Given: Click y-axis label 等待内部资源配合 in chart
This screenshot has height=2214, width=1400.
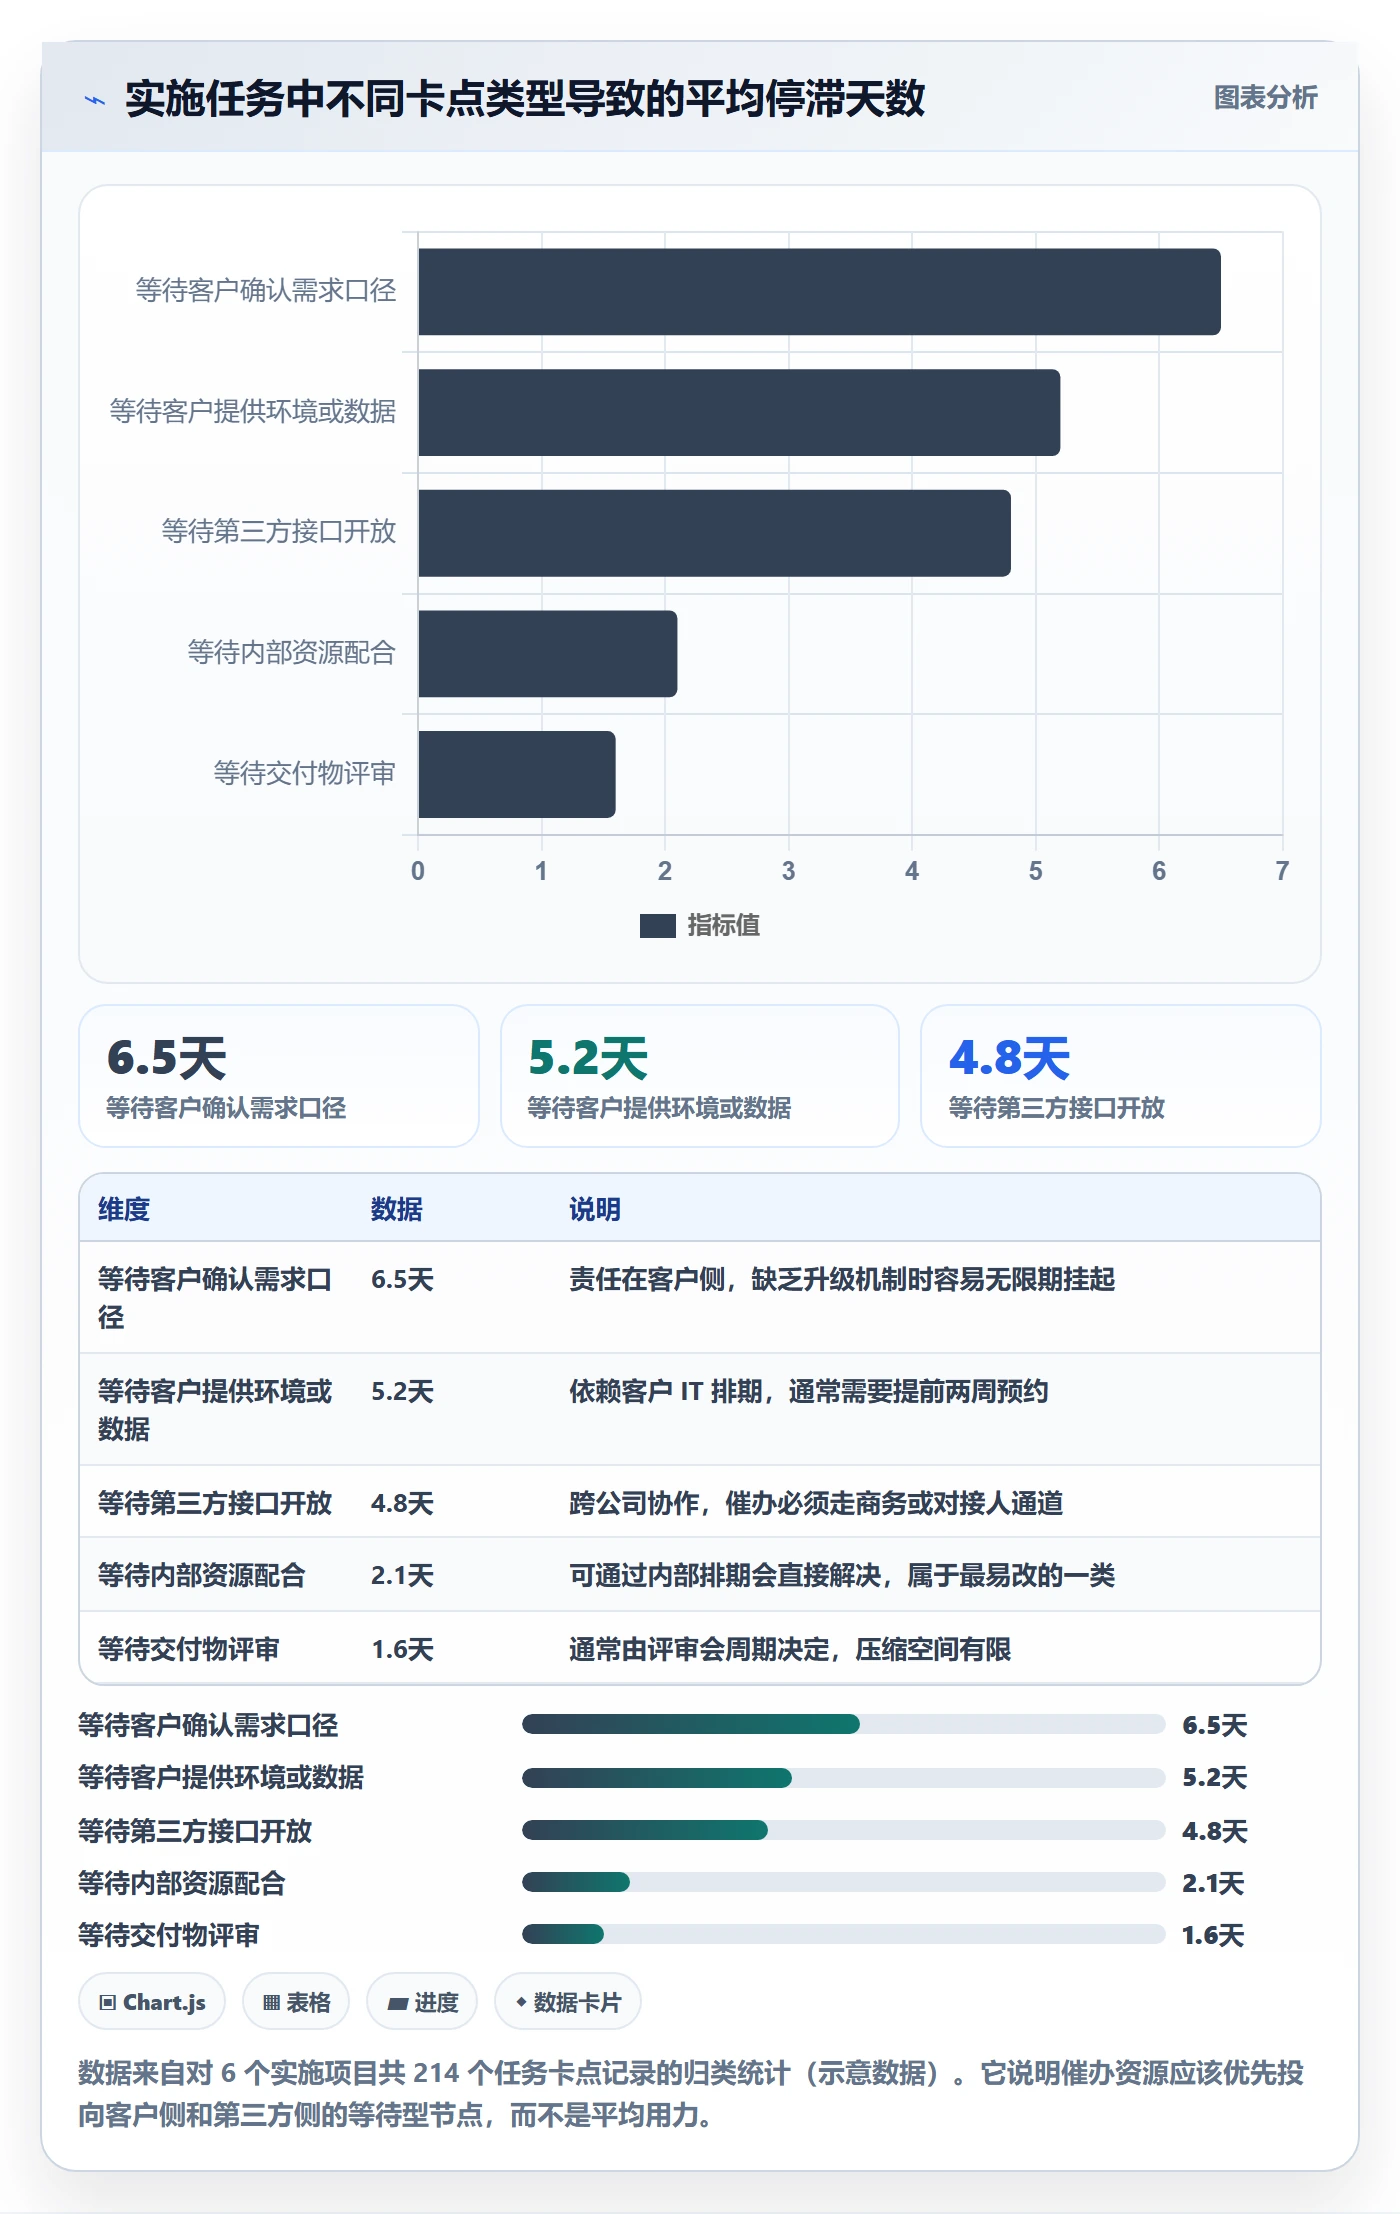Looking at the screenshot, I should pyautogui.click(x=291, y=653).
